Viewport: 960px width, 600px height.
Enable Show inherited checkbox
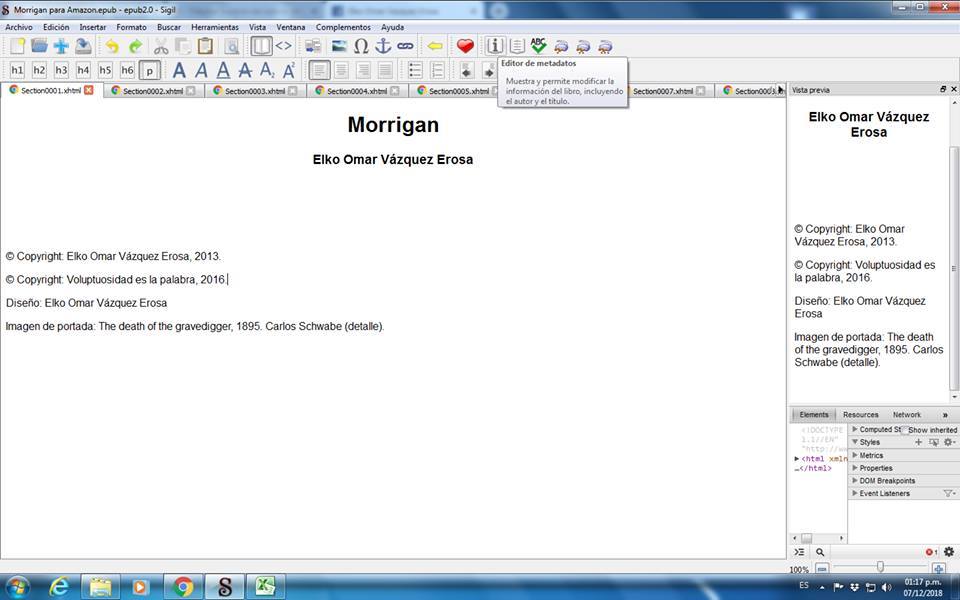903,430
